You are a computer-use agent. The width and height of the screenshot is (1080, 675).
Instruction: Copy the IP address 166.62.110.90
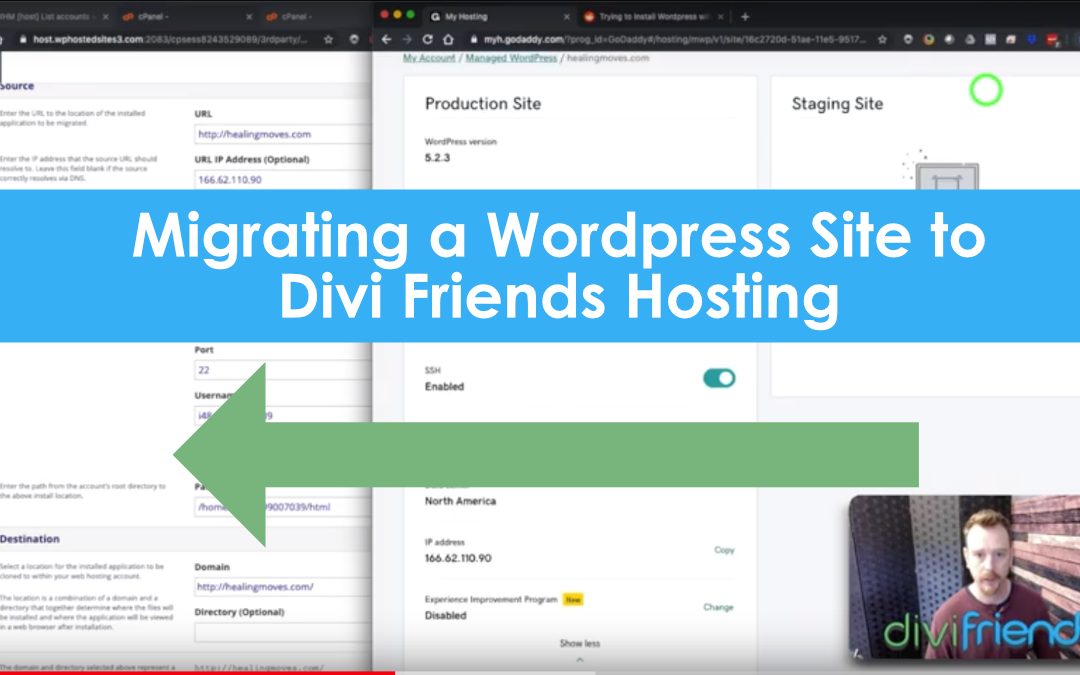click(724, 550)
